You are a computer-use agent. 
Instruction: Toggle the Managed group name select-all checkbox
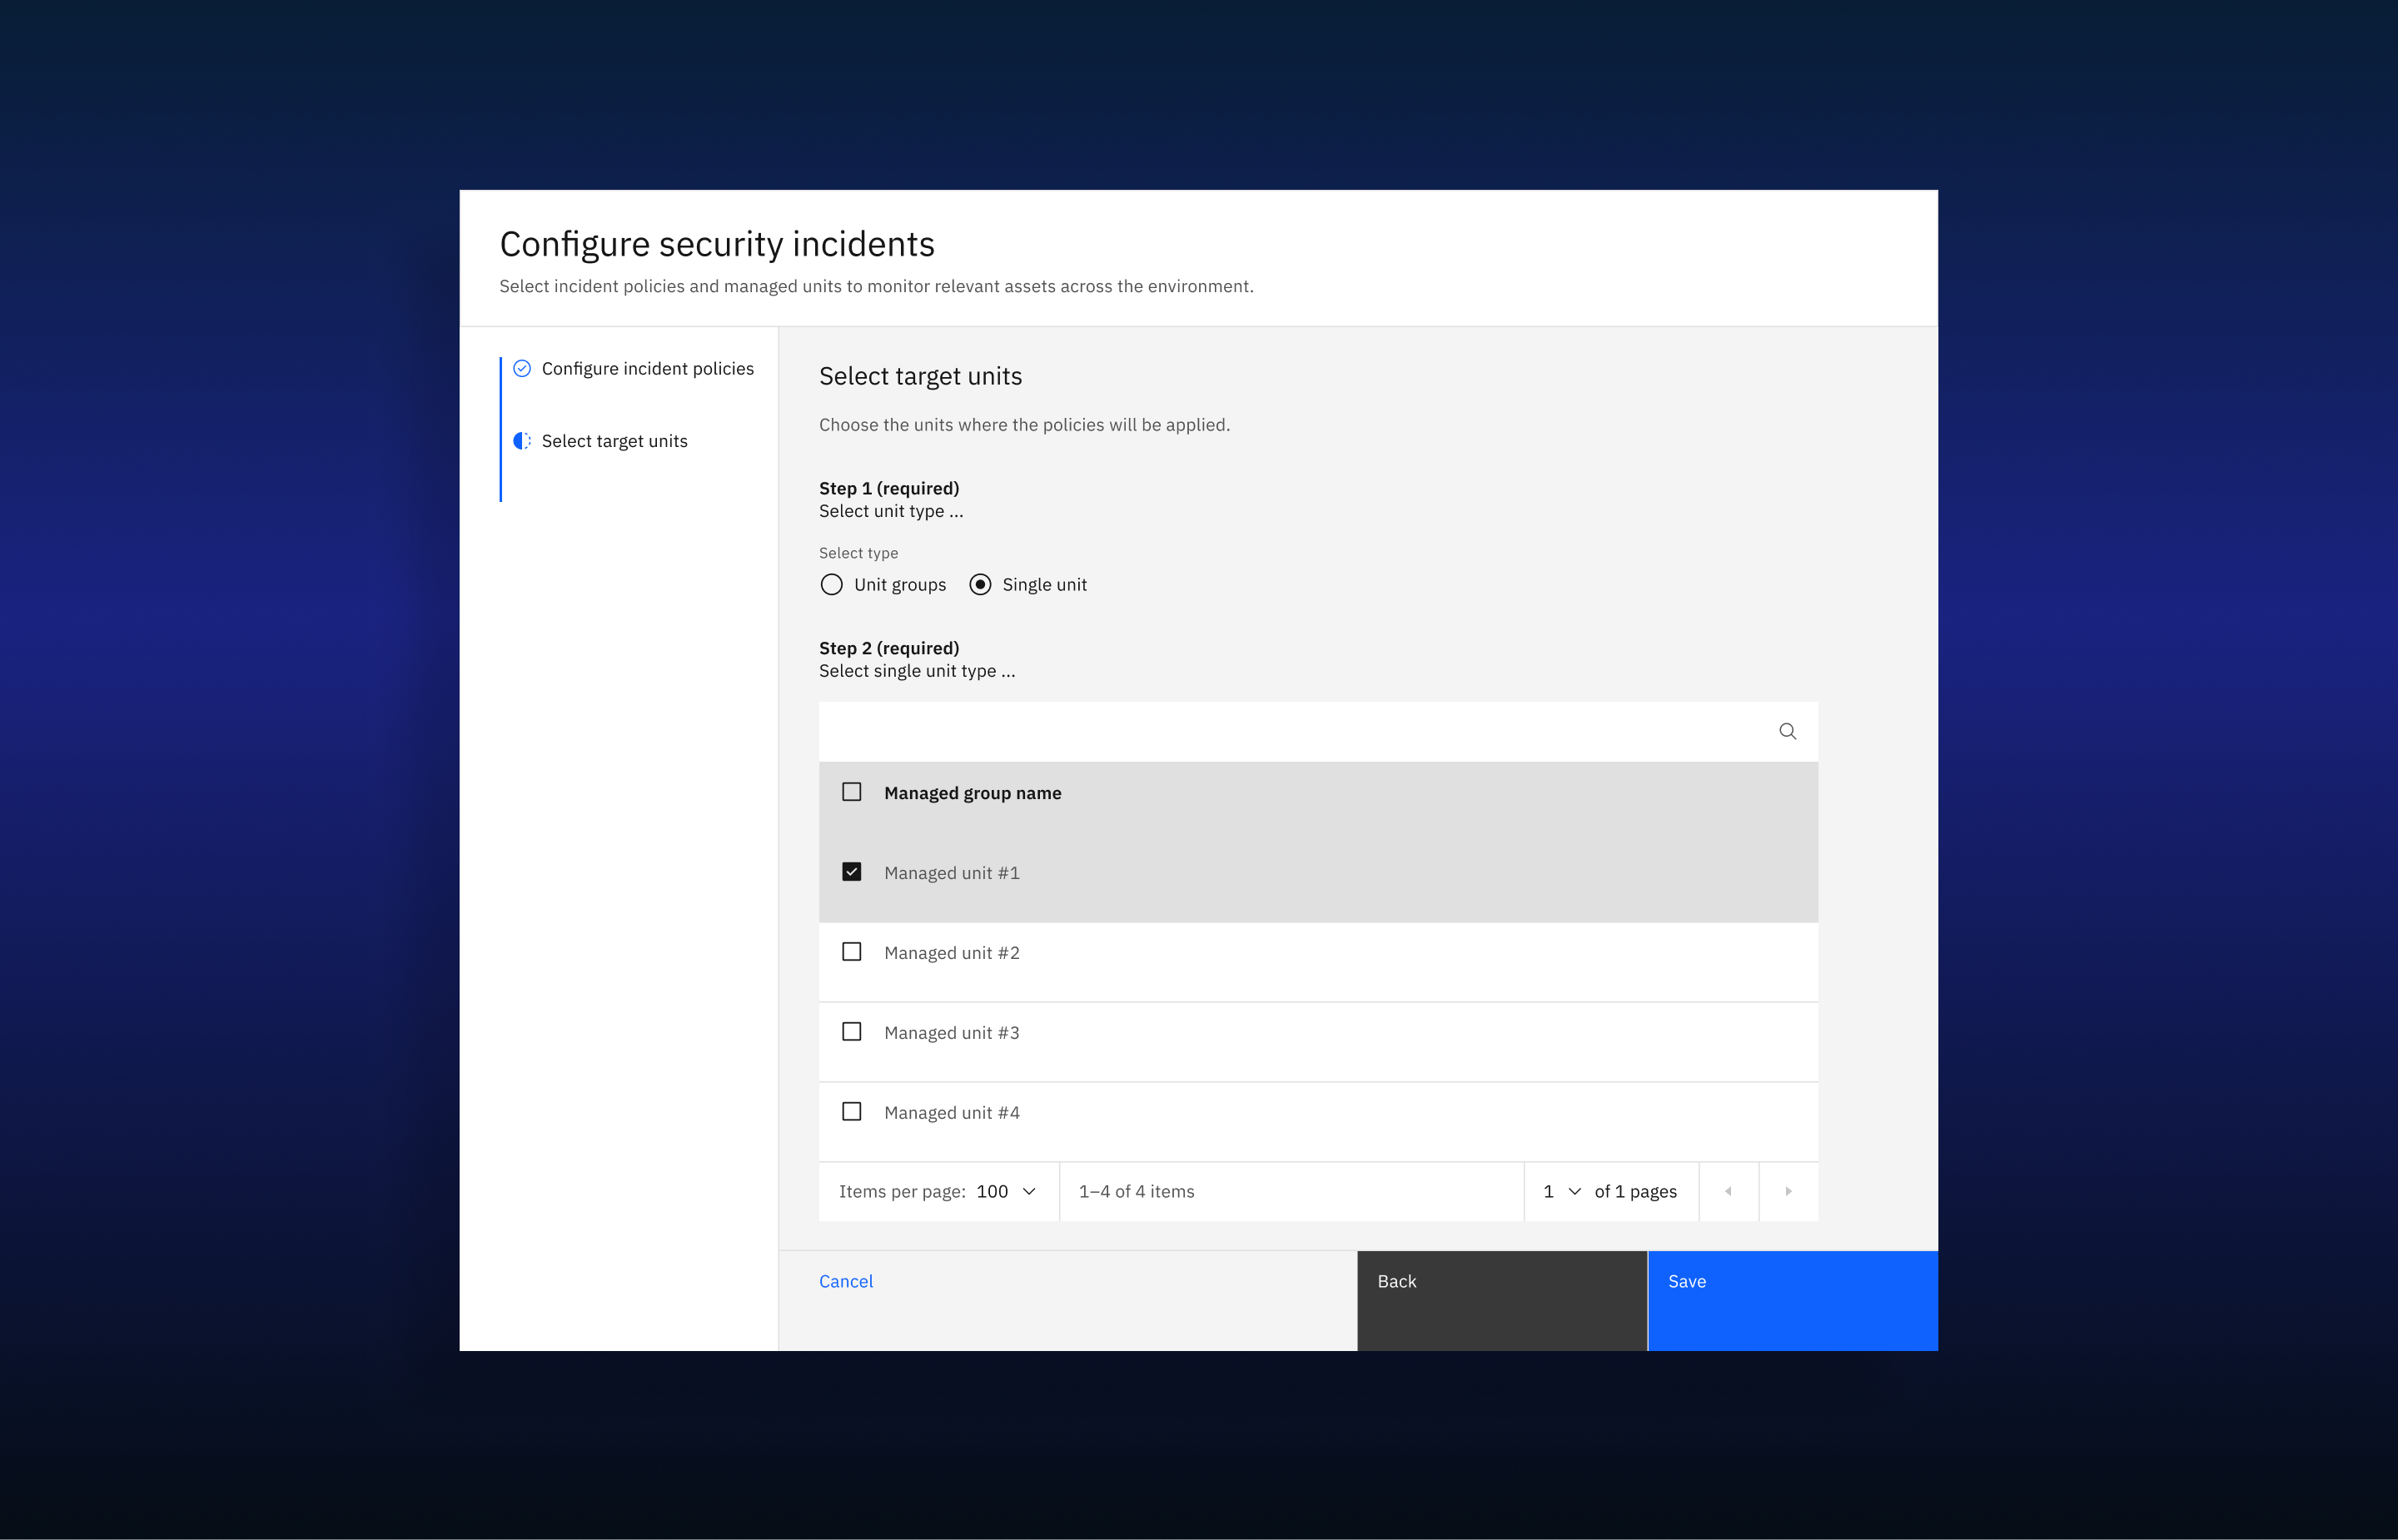[x=851, y=792]
